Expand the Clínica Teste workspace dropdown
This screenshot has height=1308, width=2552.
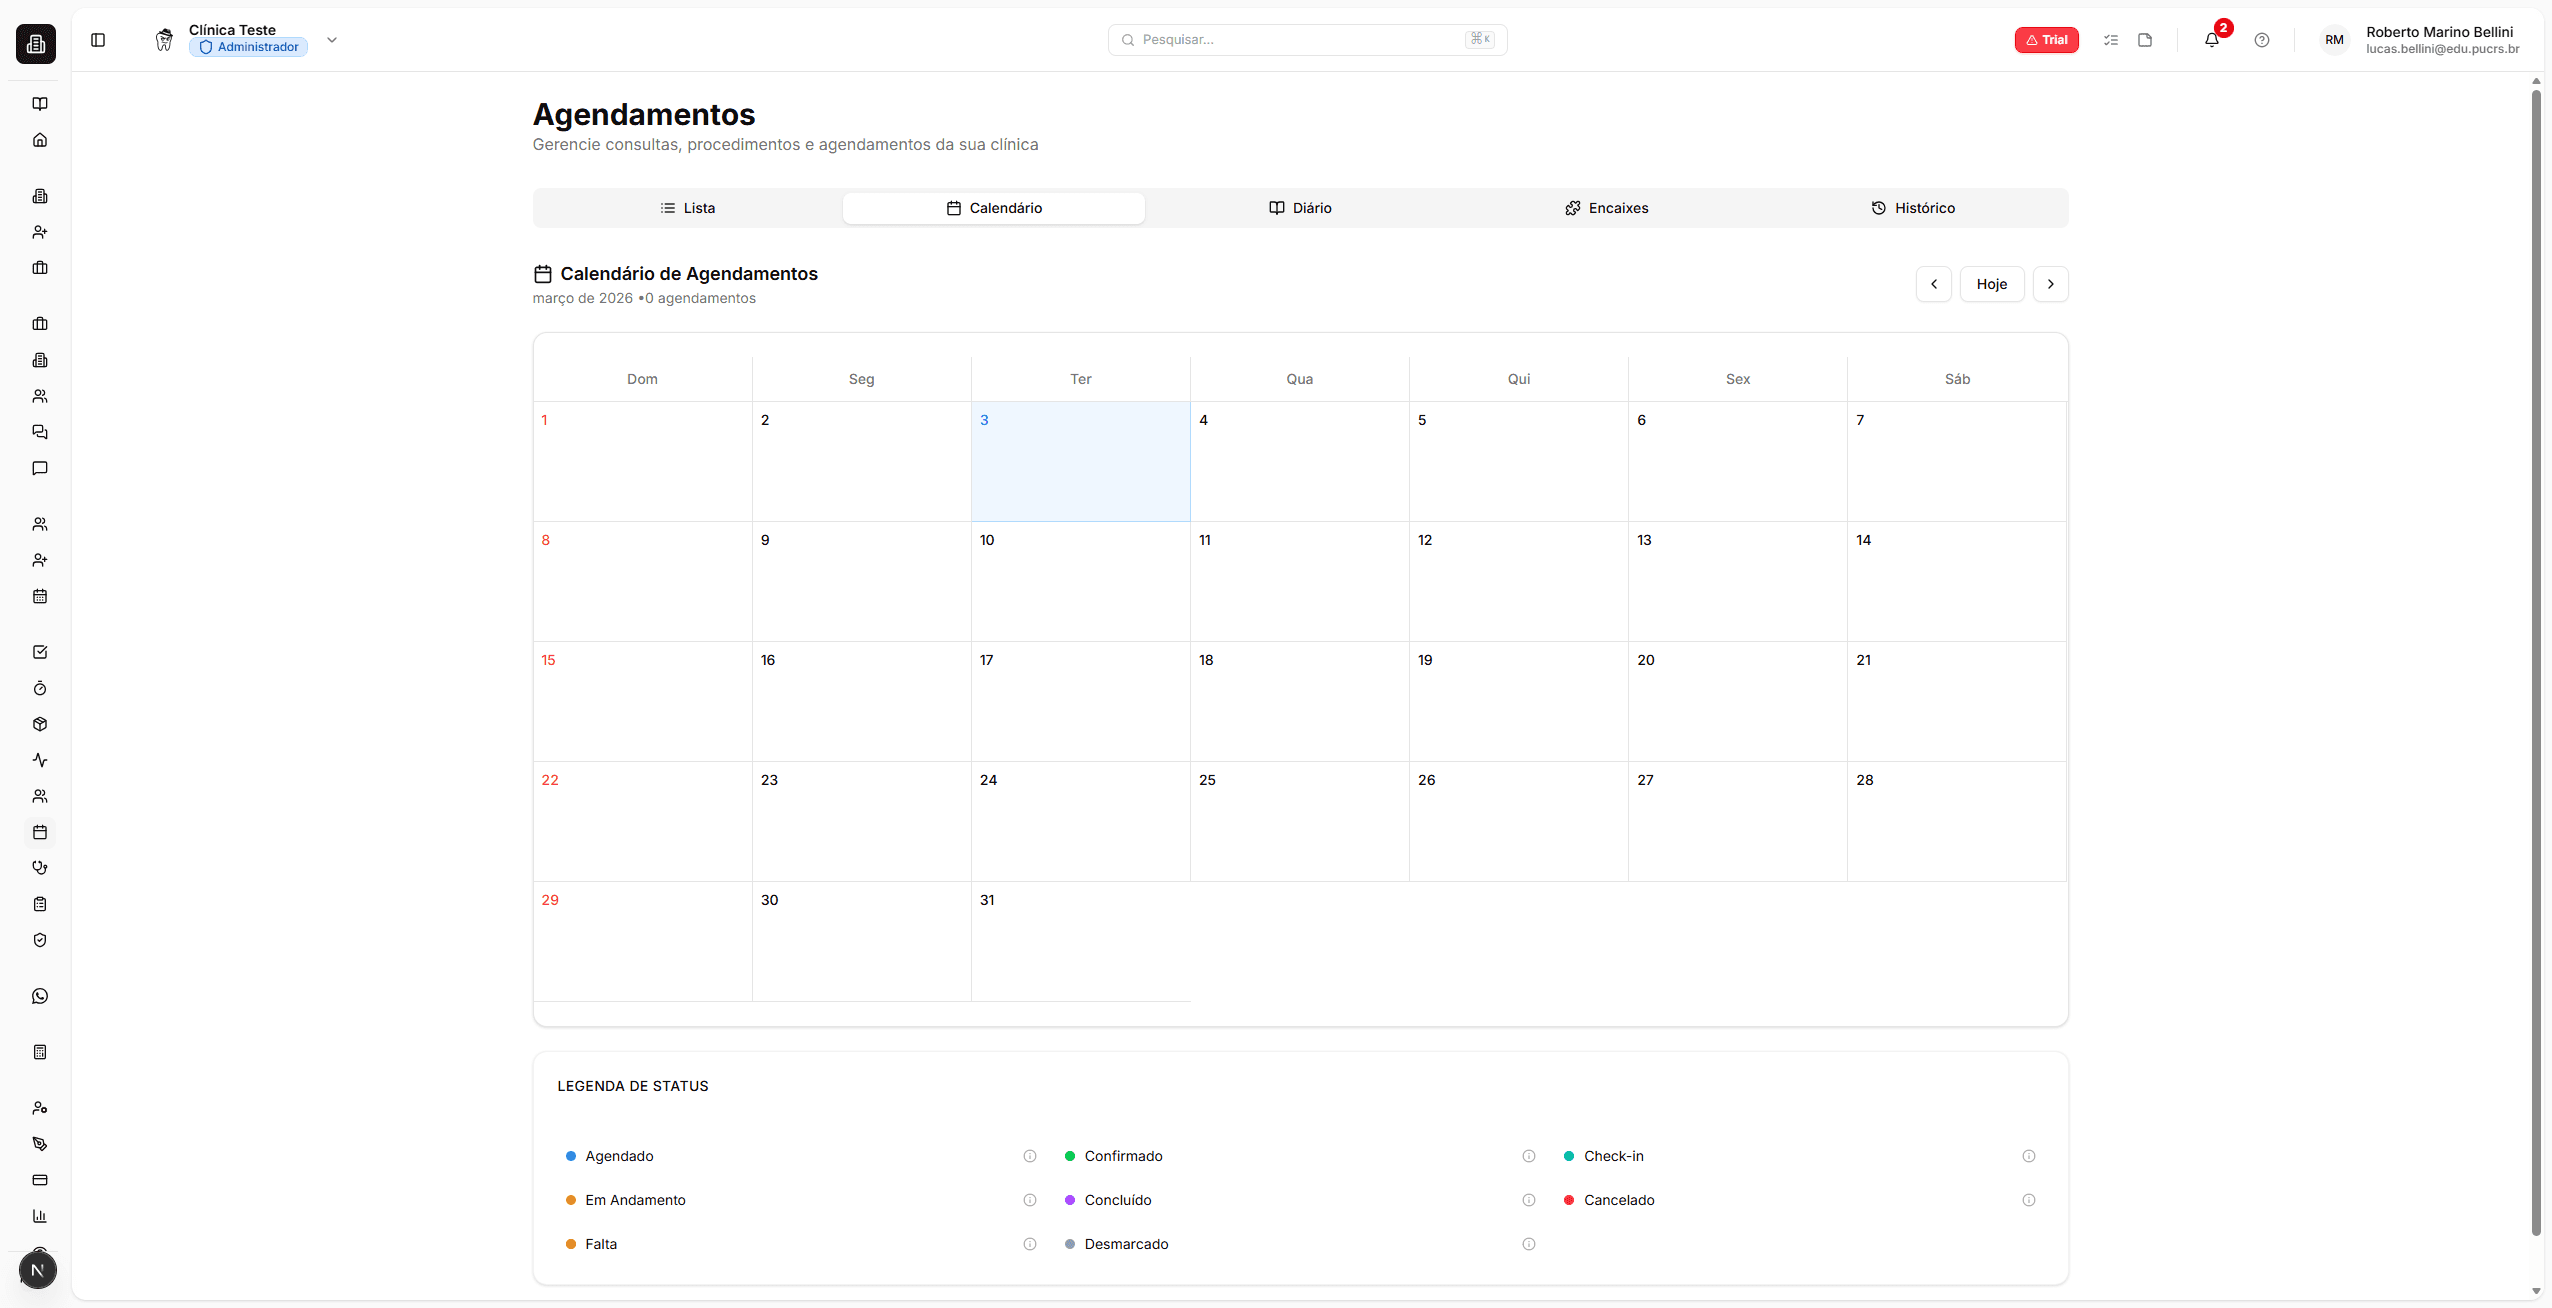tap(332, 40)
